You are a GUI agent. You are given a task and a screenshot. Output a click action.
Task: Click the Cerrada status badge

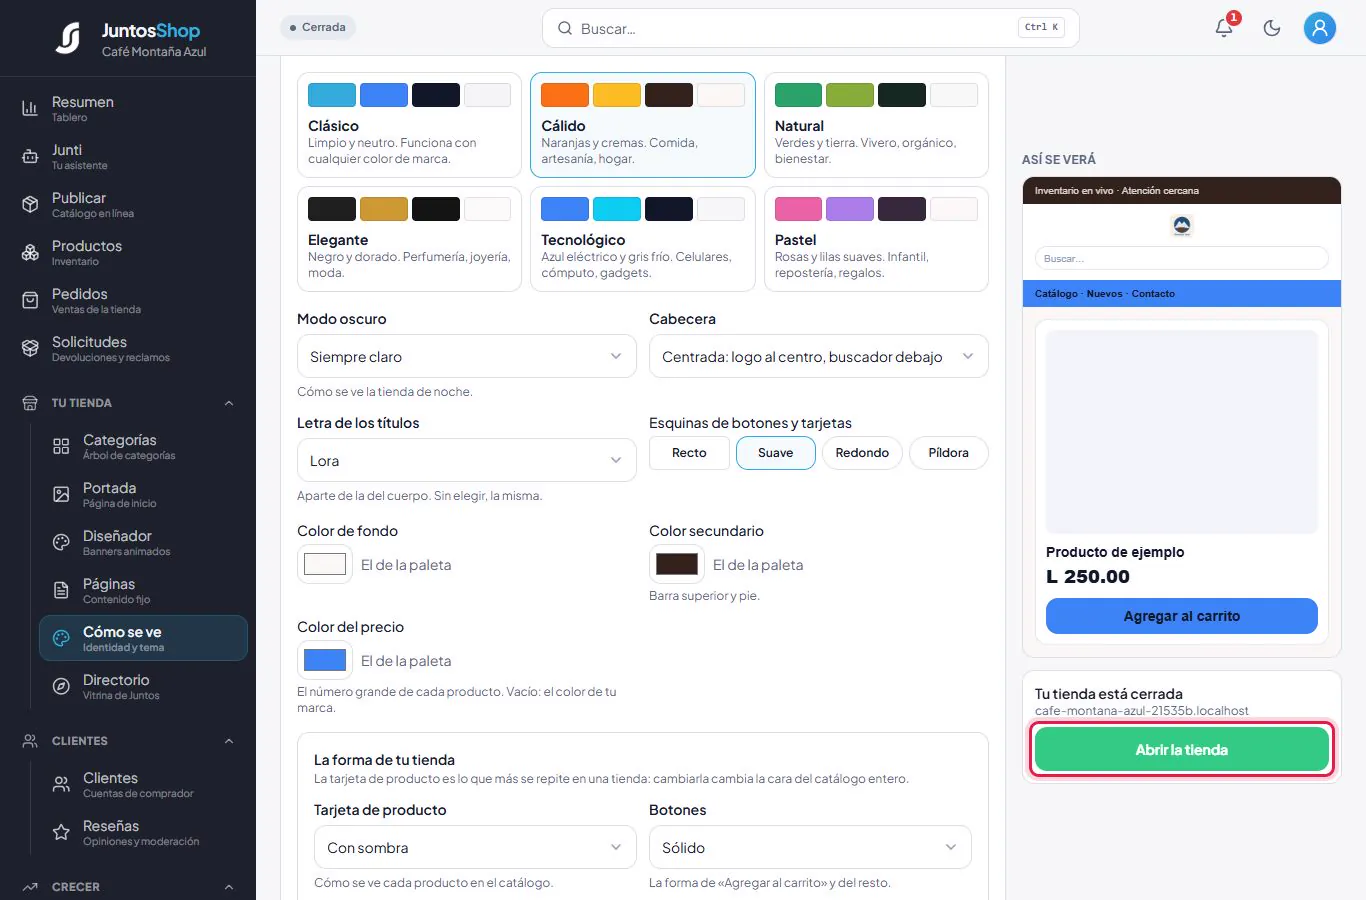coord(318,27)
